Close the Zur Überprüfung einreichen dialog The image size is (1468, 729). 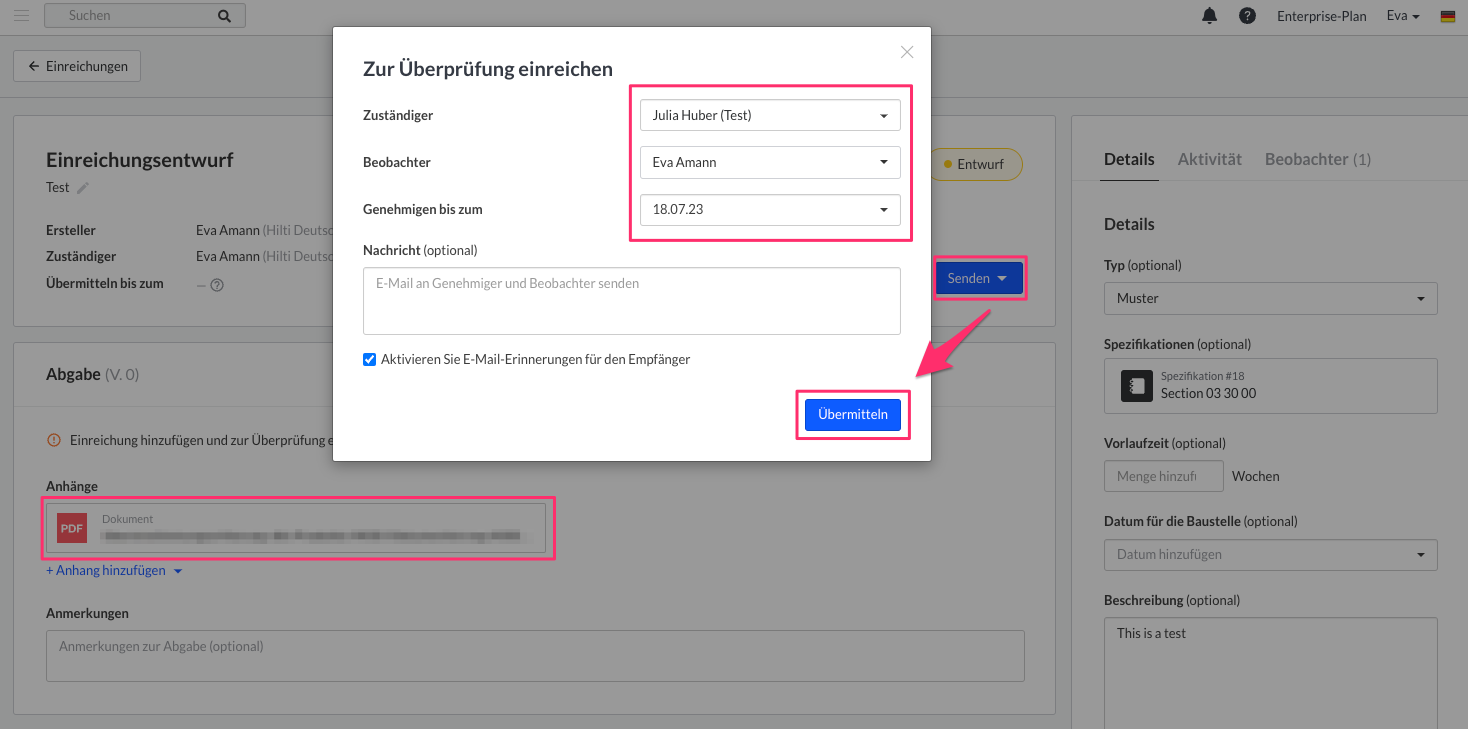(907, 52)
